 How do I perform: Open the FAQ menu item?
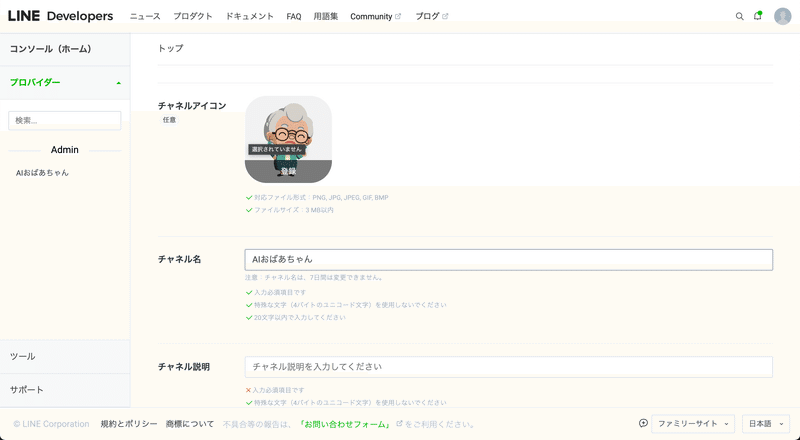coord(294,16)
